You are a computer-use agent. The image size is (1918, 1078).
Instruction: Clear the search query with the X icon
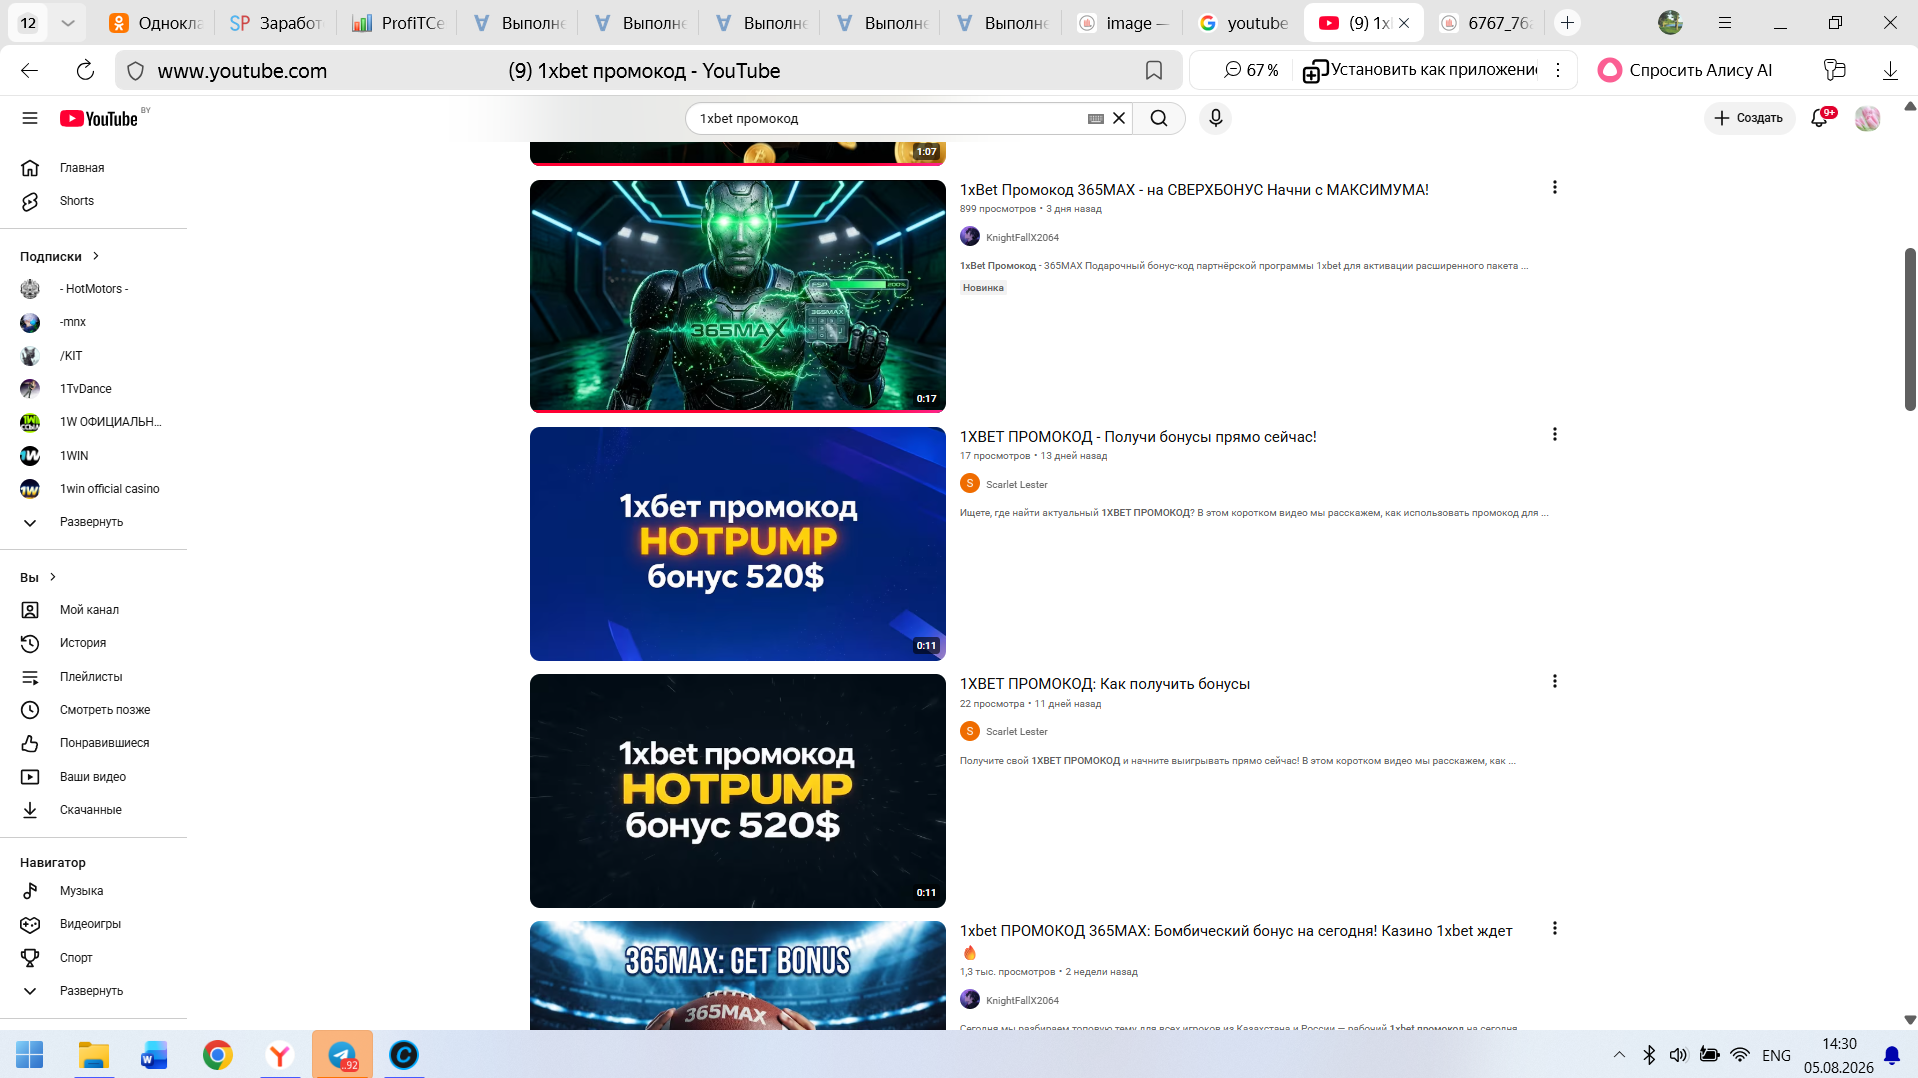[x=1119, y=118]
